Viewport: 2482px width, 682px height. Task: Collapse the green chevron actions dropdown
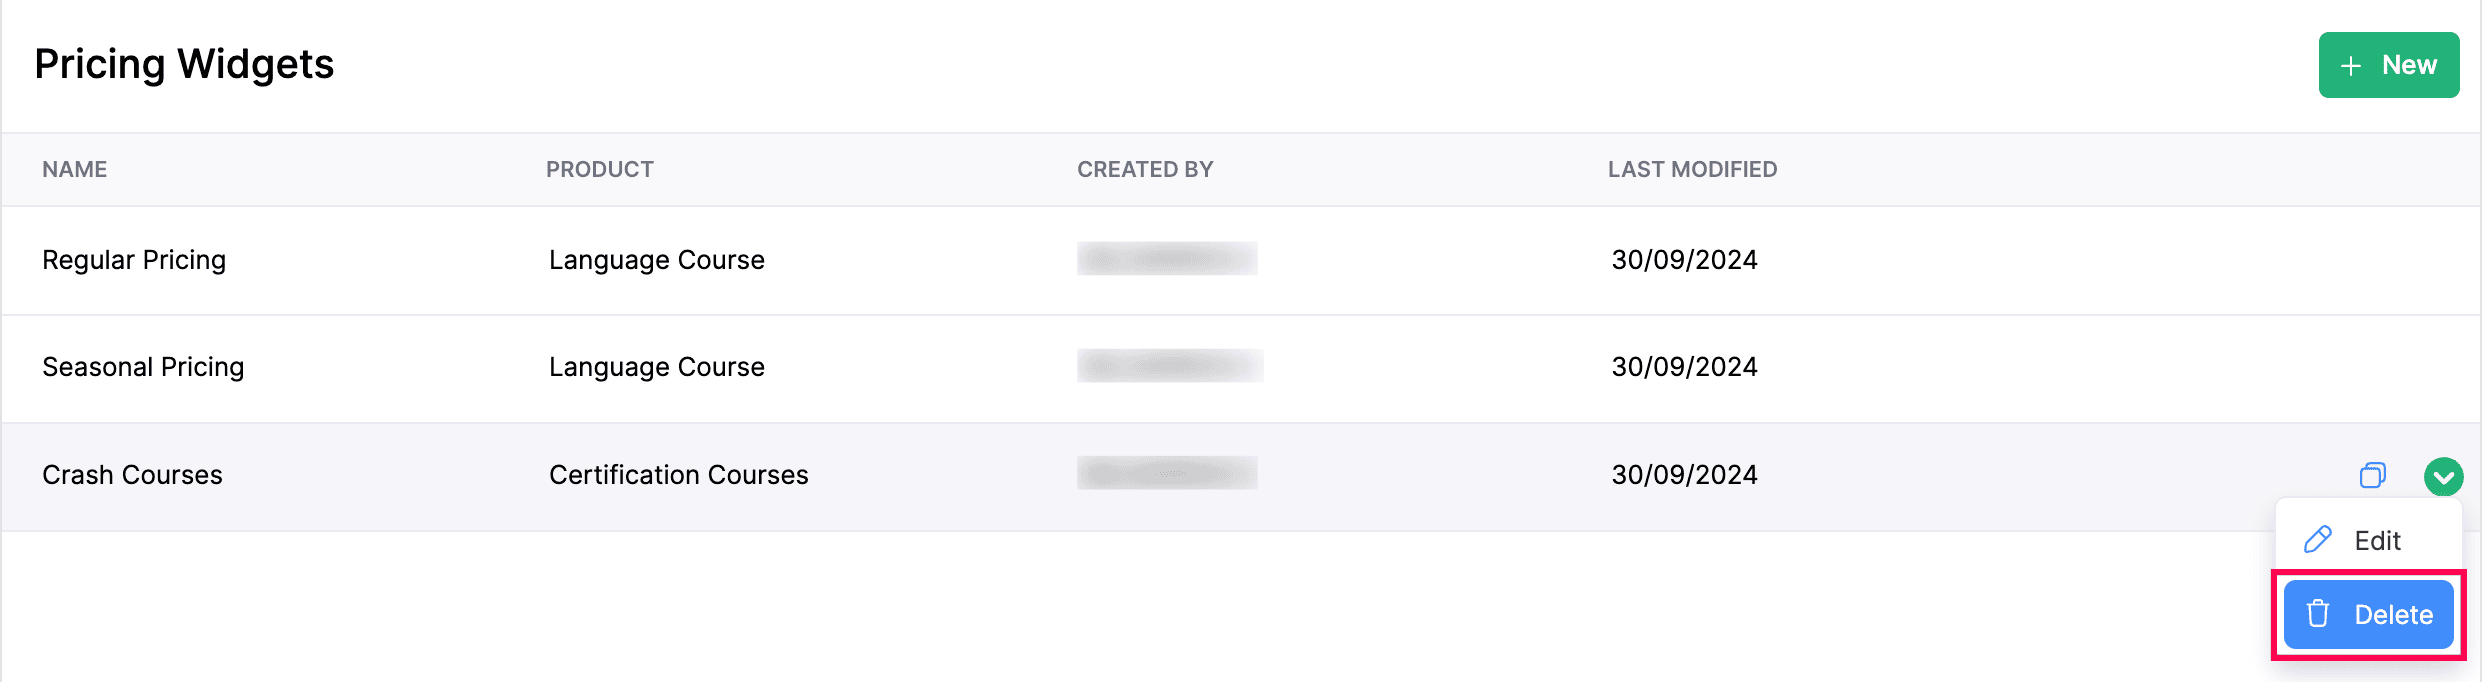click(2443, 476)
